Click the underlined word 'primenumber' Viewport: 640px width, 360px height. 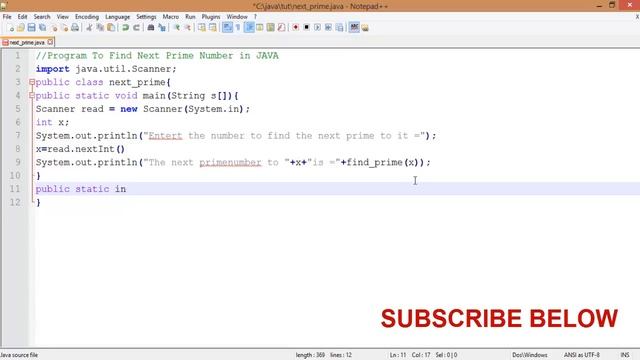coord(230,162)
